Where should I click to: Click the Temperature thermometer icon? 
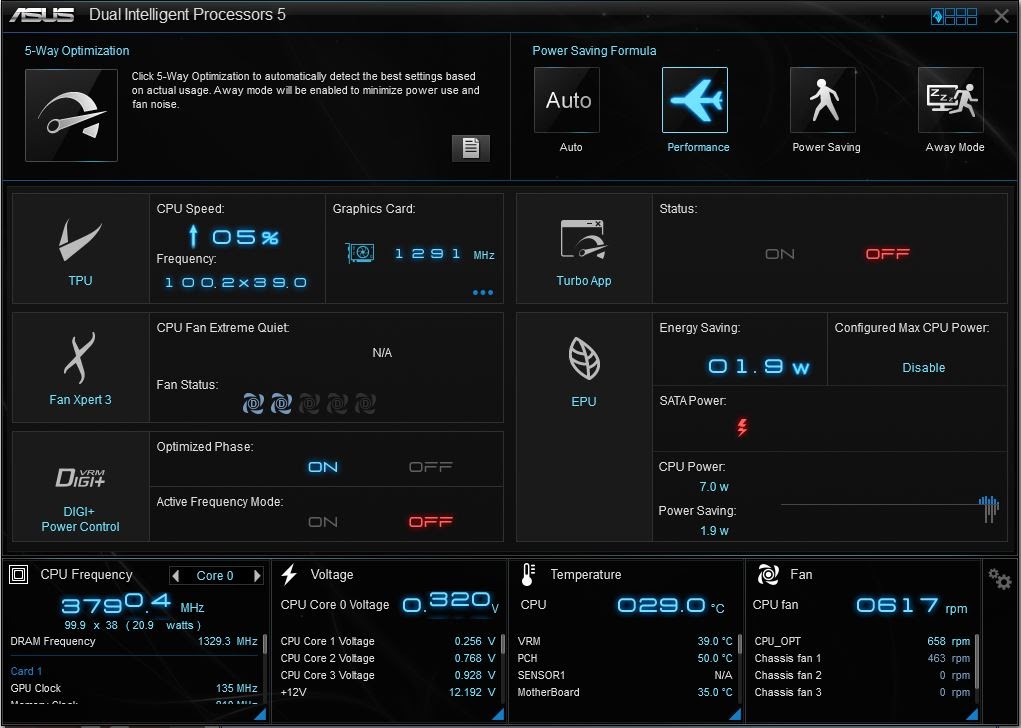(527, 574)
